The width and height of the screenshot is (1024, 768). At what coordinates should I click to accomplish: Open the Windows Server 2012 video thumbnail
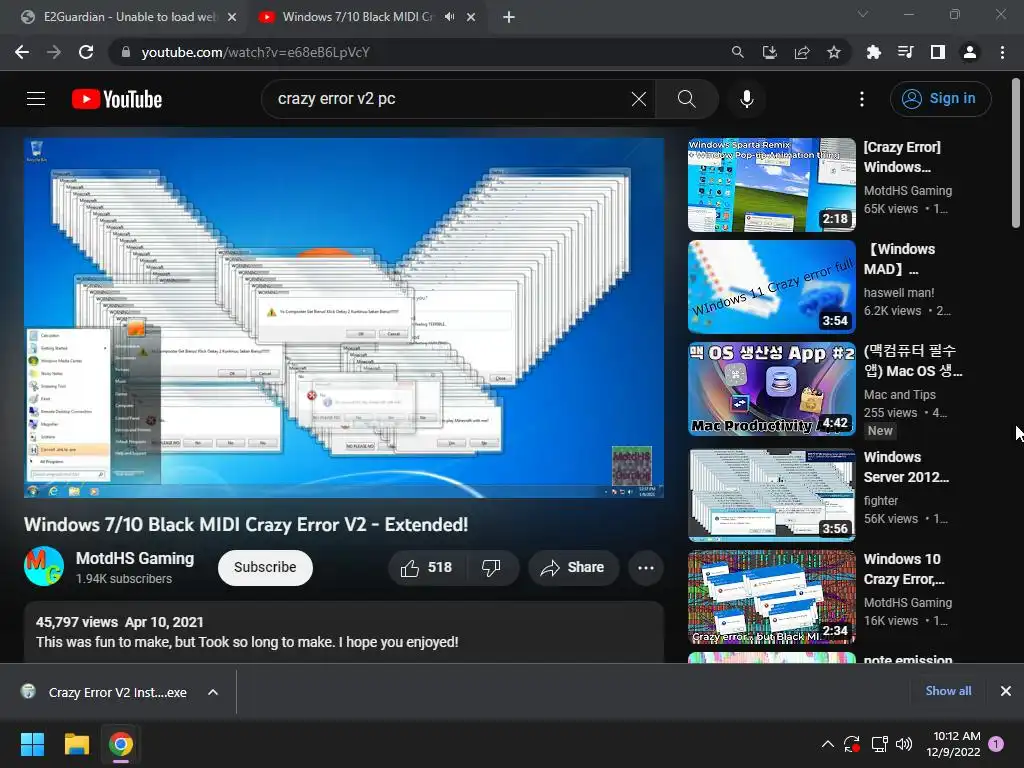[x=771, y=495]
